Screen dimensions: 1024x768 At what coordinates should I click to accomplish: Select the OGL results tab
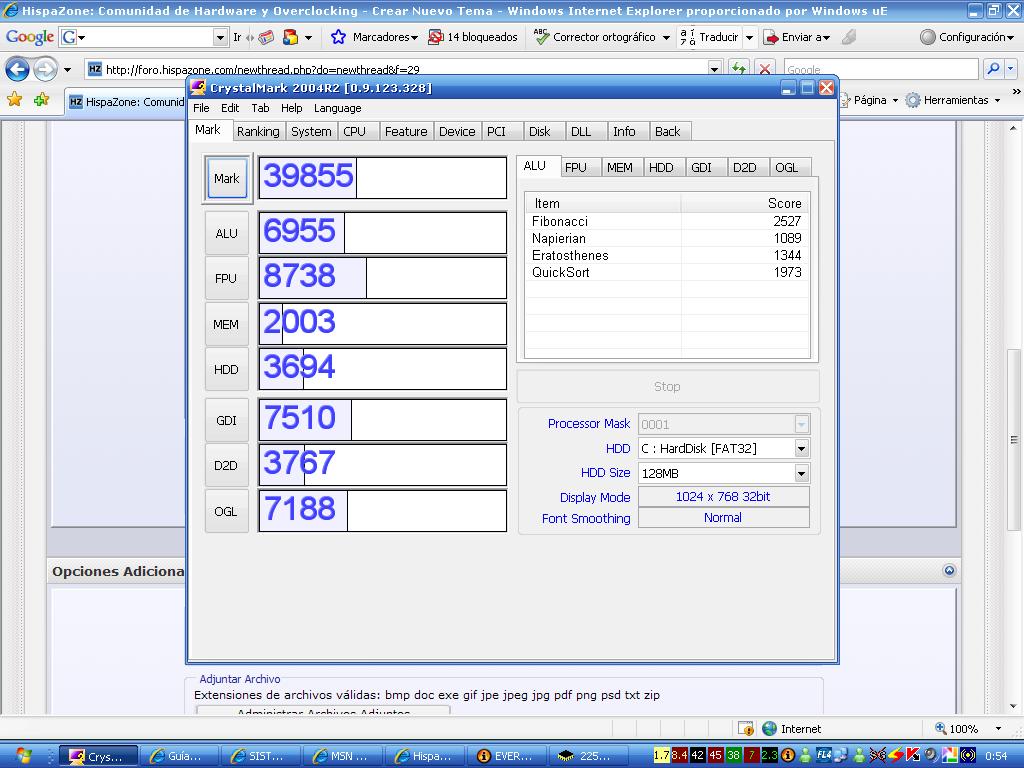click(x=786, y=167)
